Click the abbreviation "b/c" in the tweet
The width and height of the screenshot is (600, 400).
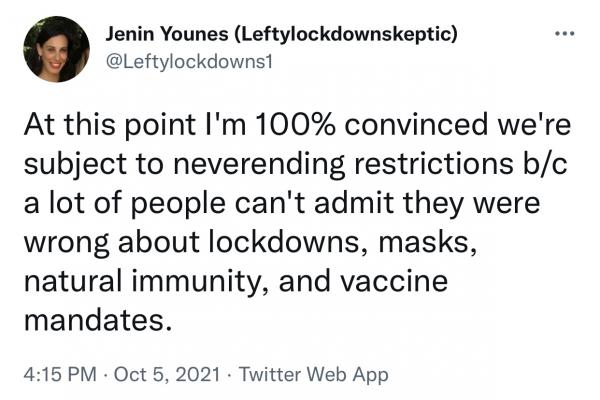(549, 168)
